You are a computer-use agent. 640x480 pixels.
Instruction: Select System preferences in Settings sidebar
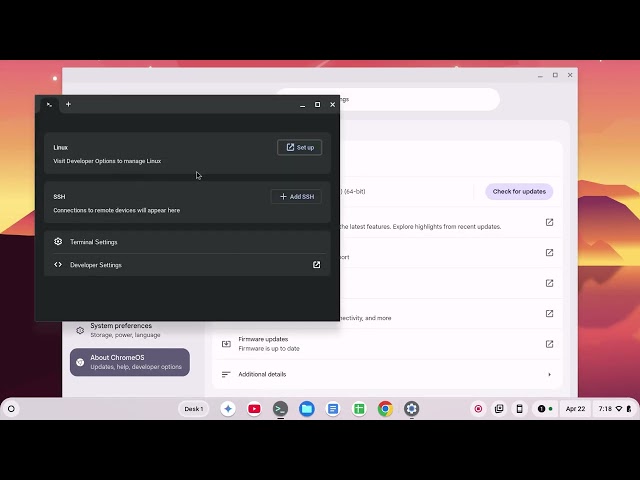click(130, 330)
